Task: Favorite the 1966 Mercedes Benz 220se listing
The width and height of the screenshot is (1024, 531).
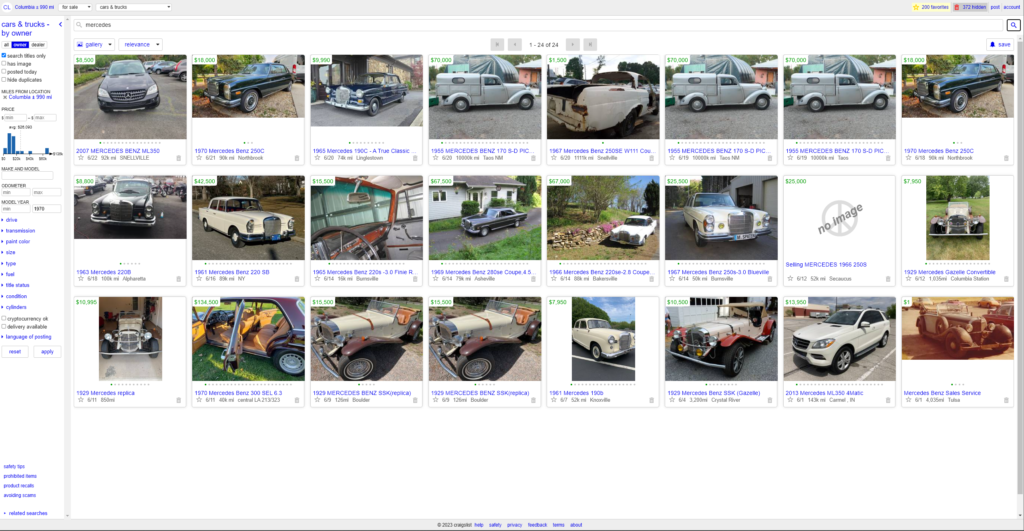Action: point(554,279)
